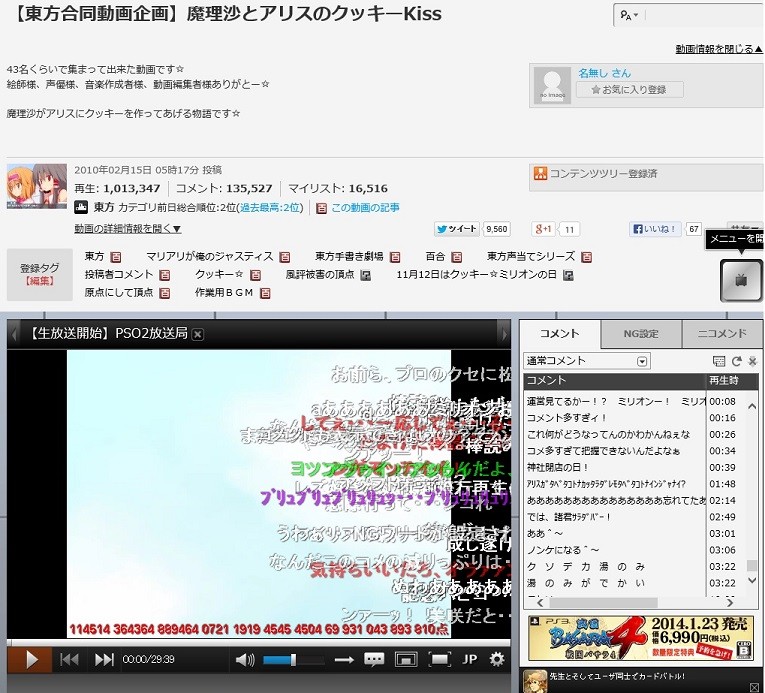
Task: Open dictionary icon next to 東方声当てシリーズ
Action: click(x=586, y=257)
